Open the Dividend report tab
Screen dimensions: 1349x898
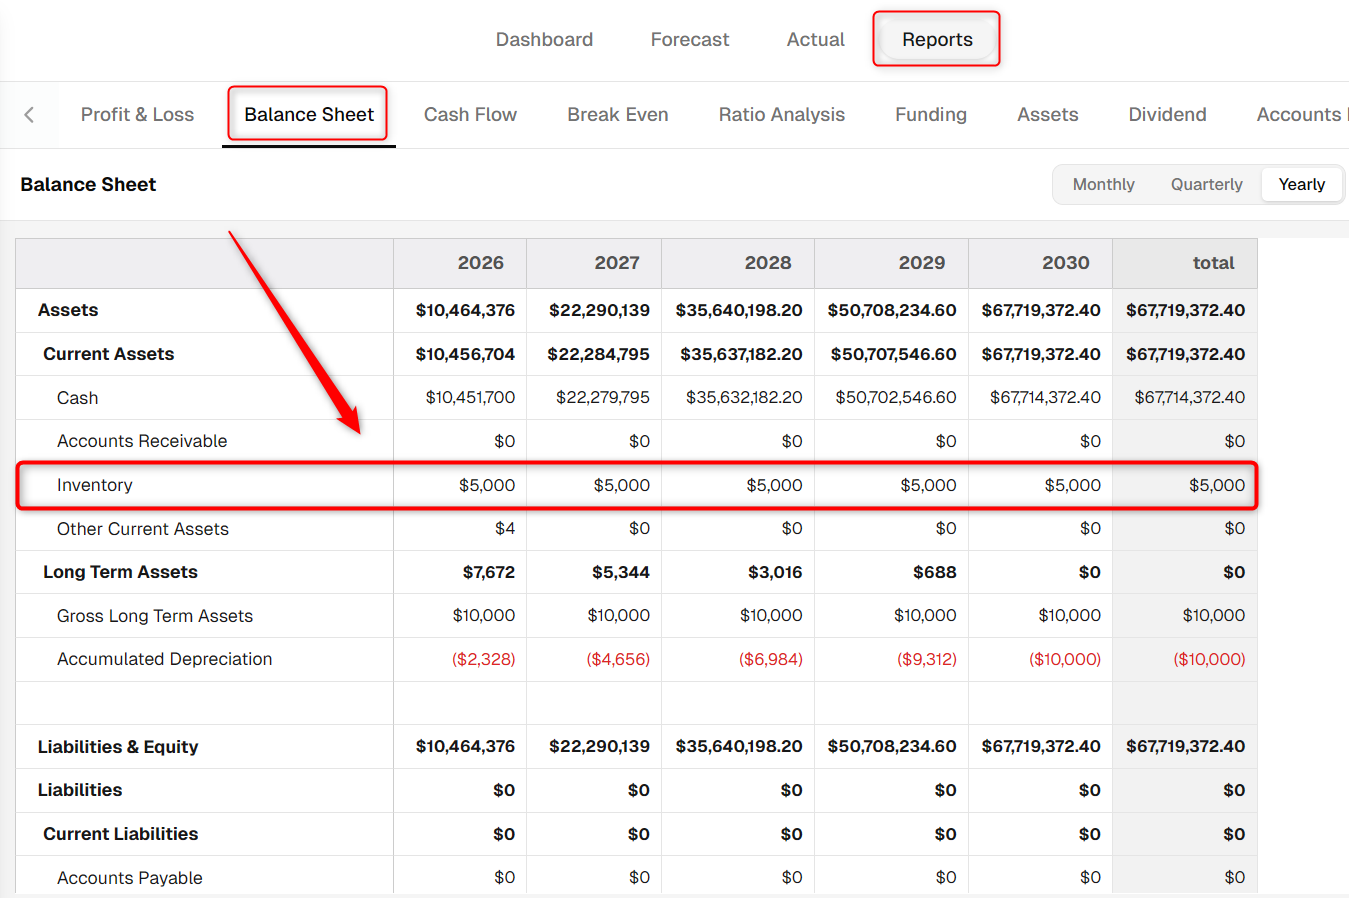pyautogui.click(x=1167, y=115)
